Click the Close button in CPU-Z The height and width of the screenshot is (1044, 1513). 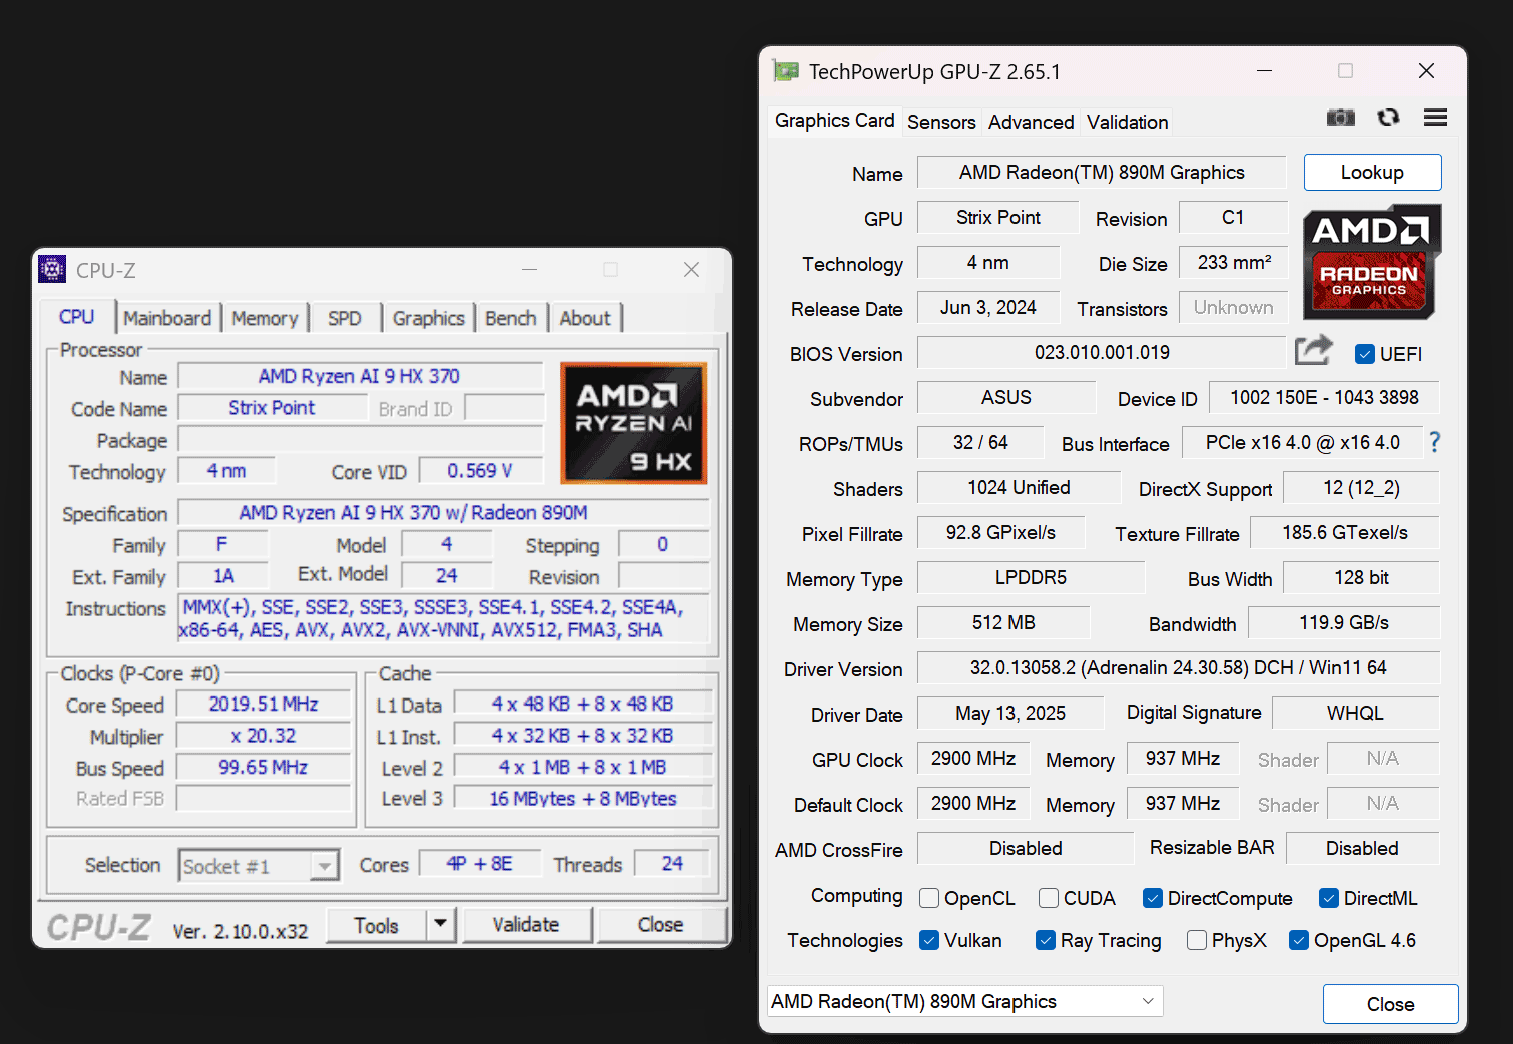[x=661, y=925]
